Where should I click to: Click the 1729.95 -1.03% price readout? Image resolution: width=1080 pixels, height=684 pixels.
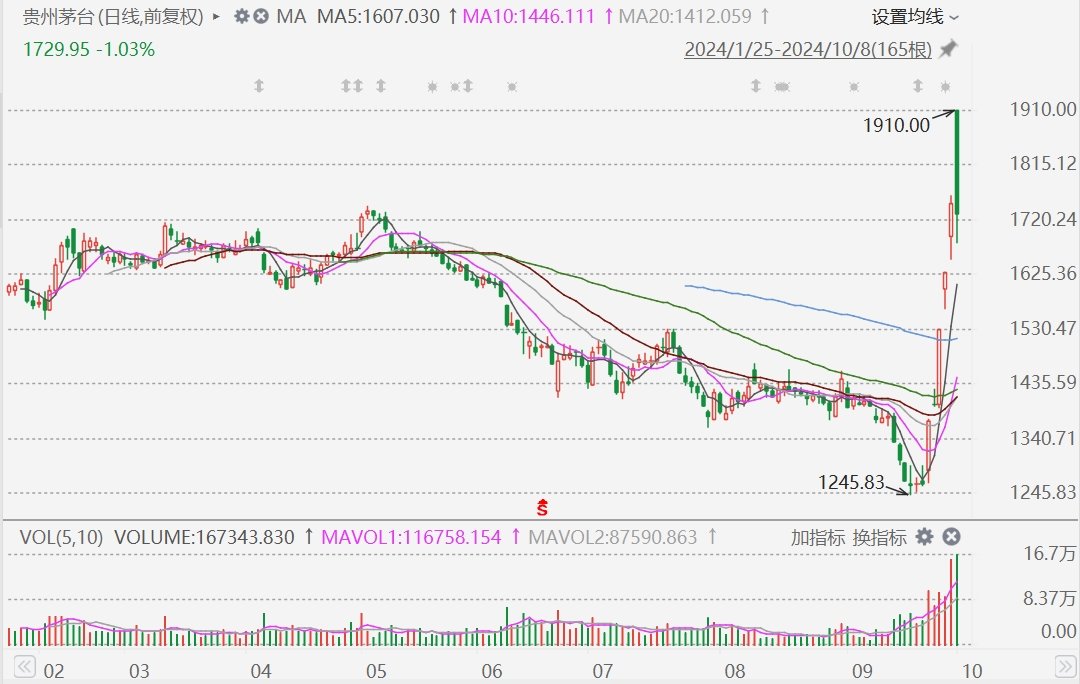click(89, 50)
